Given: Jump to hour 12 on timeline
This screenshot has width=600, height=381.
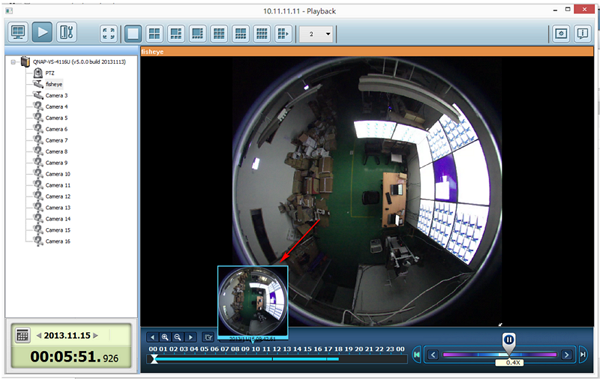Looking at the screenshot, I should [277, 349].
